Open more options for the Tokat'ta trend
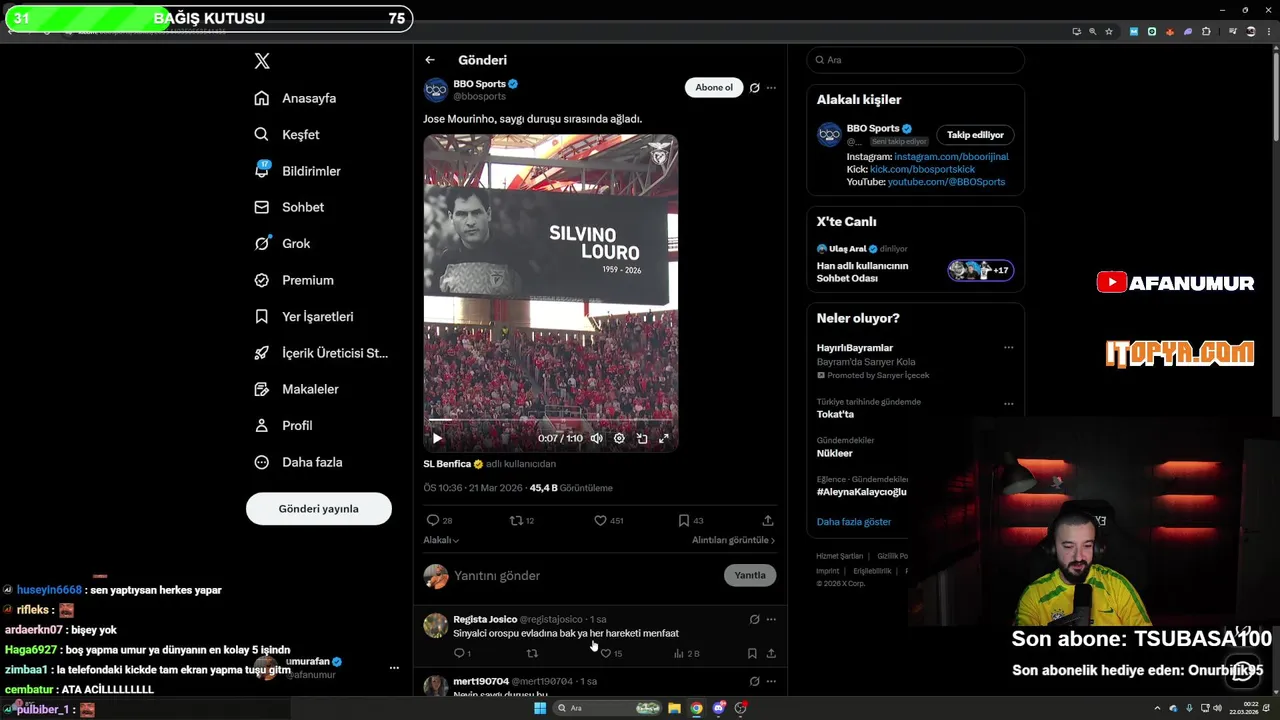The image size is (1280, 720). coord(1008,404)
